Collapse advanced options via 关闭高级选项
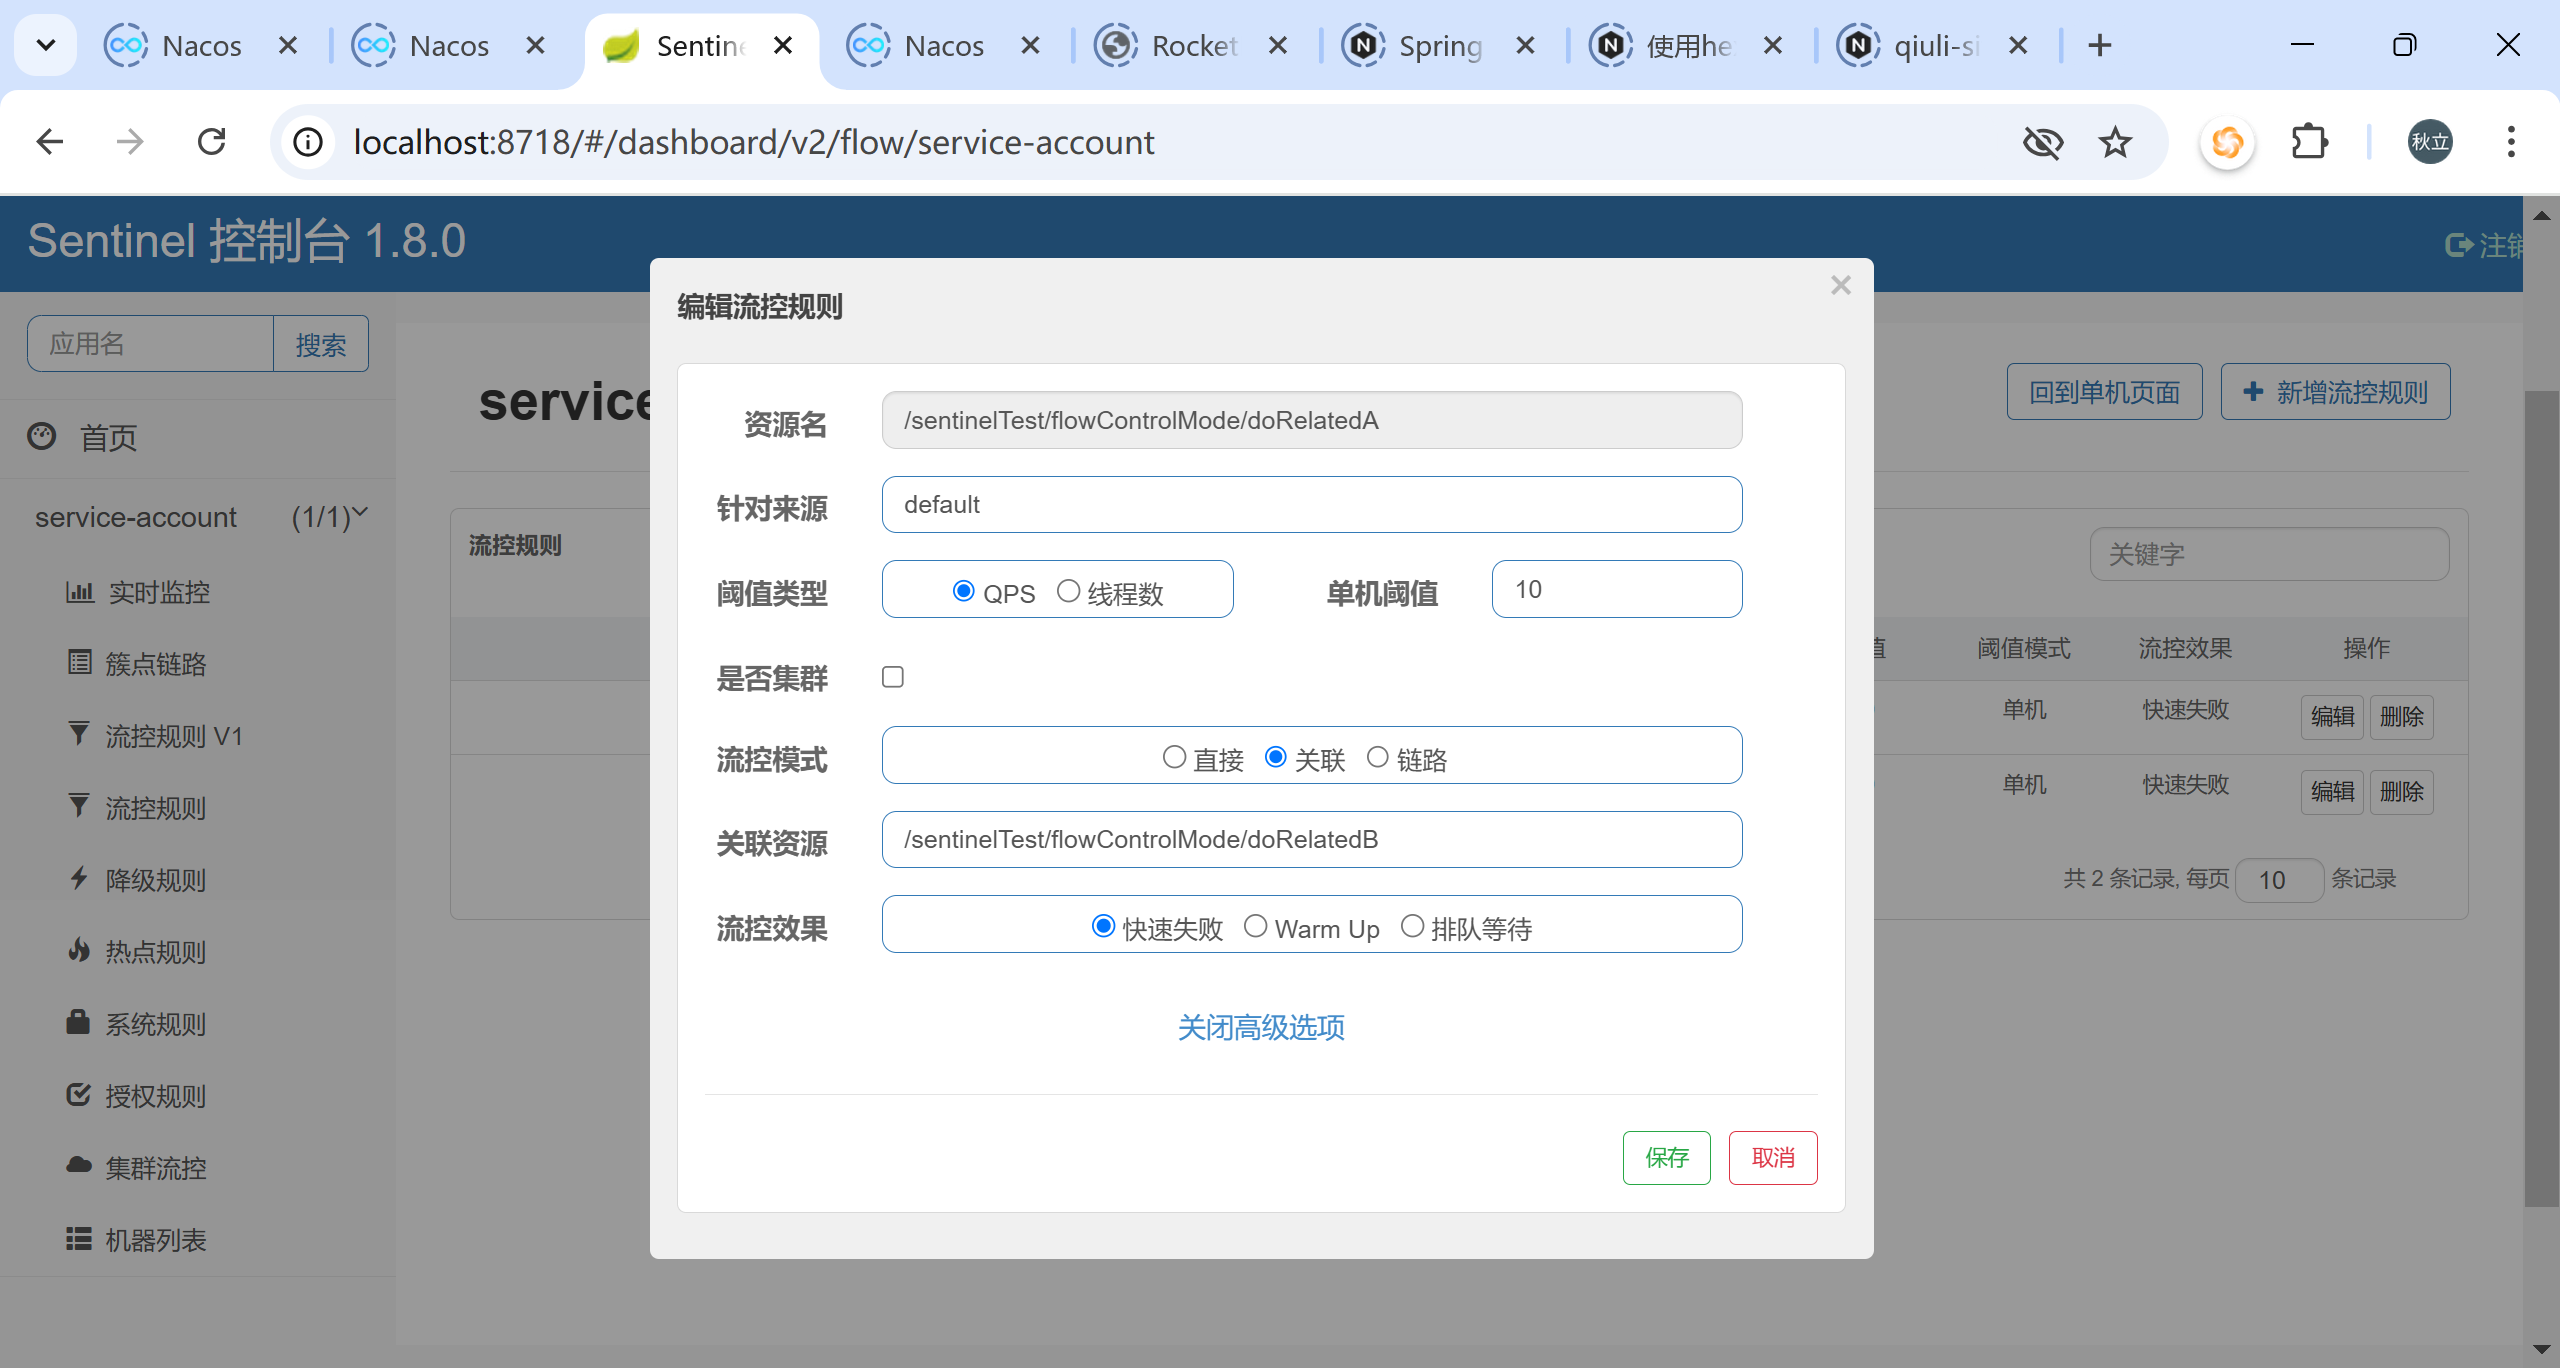Screen dimensions: 2560x1368 (1260, 1027)
